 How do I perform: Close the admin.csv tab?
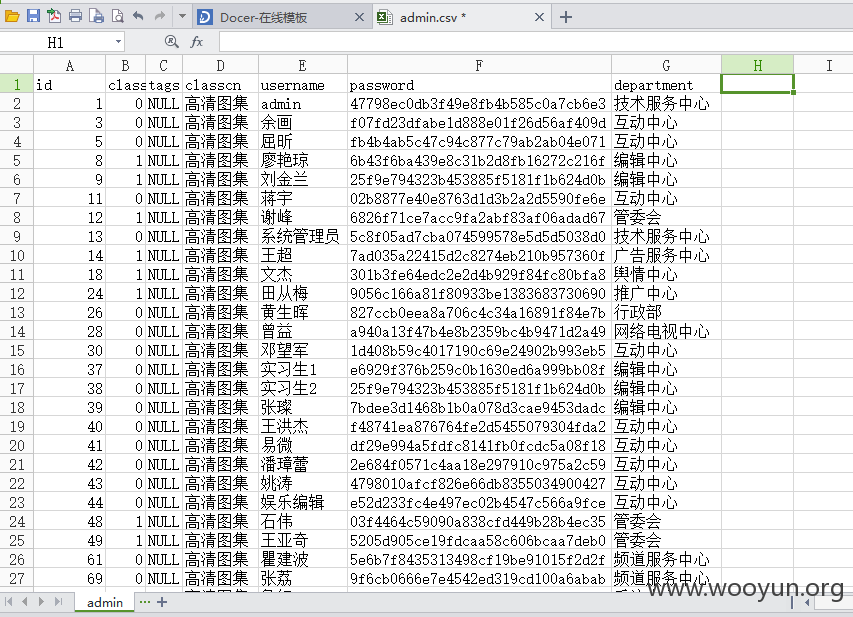point(539,17)
